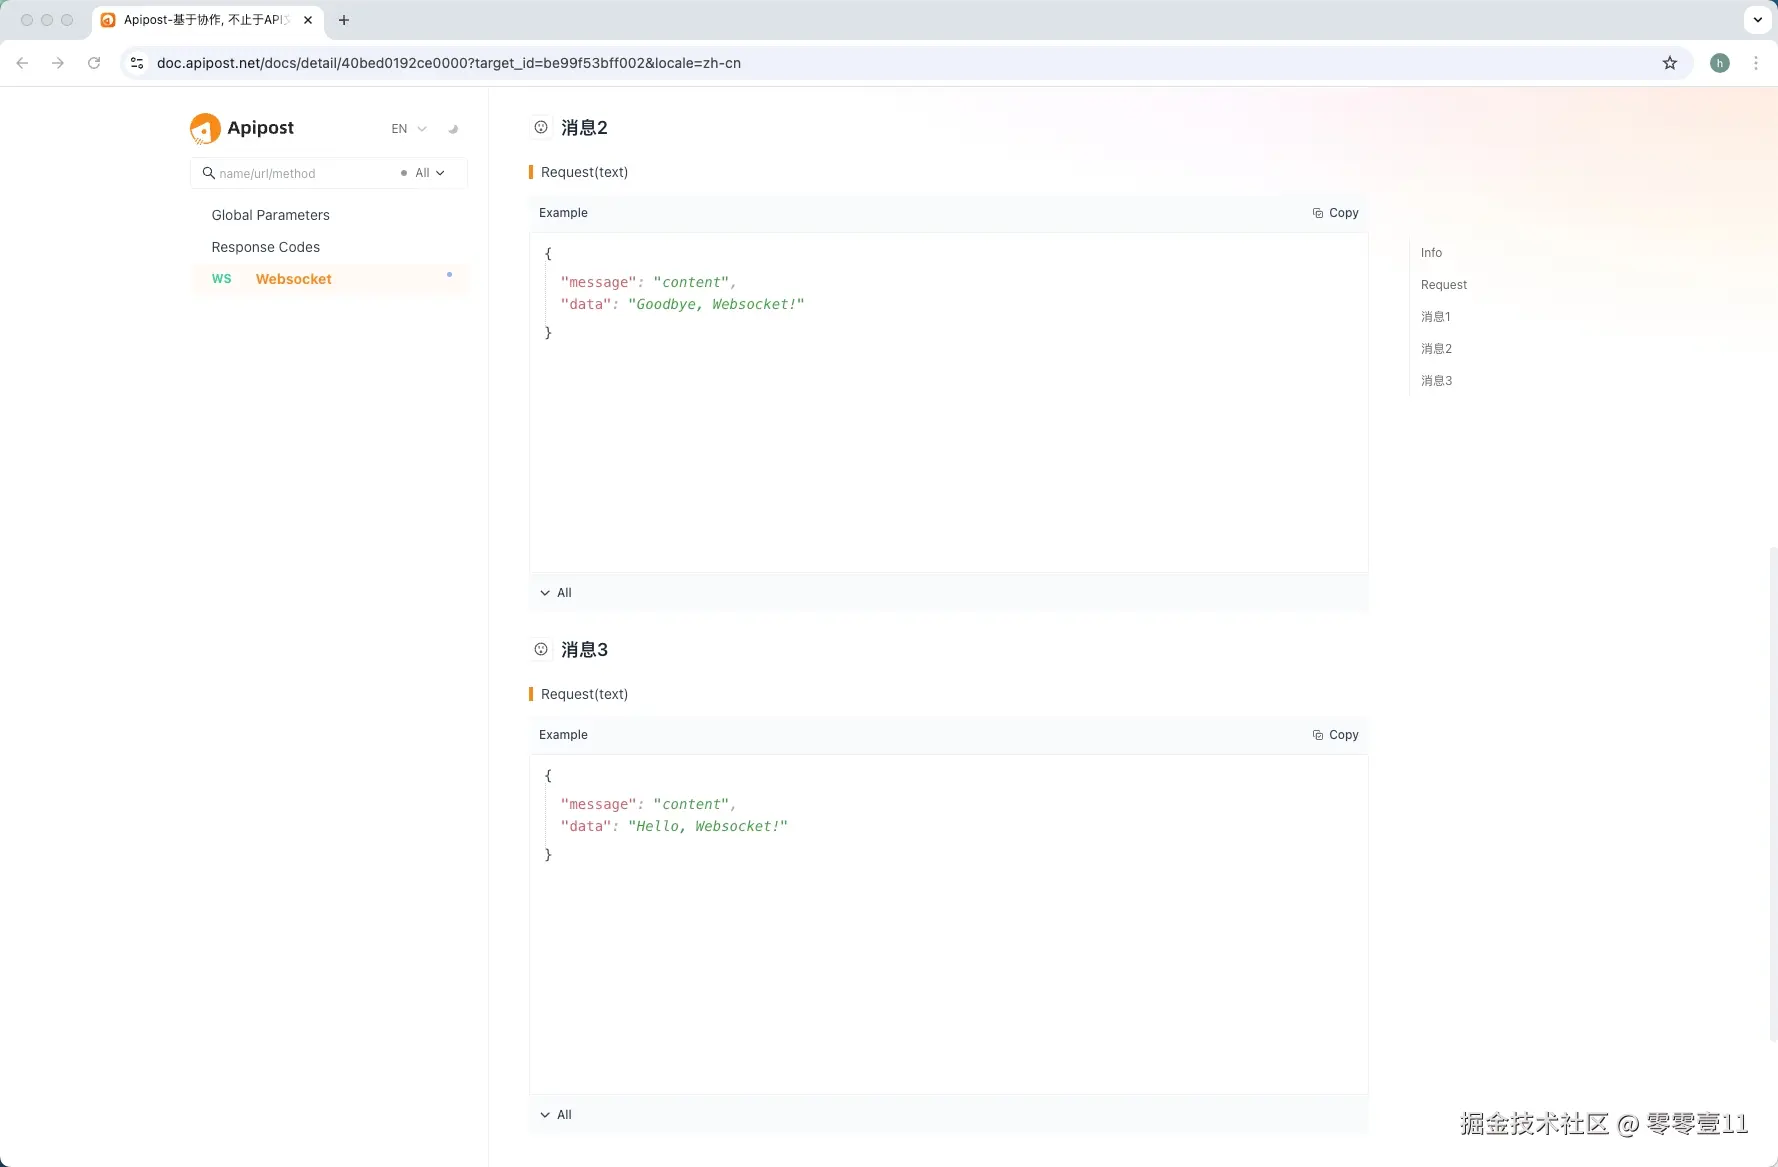Jump to 消息1 in page outline
Viewport: 1778px width, 1167px height.
point(1435,317)
